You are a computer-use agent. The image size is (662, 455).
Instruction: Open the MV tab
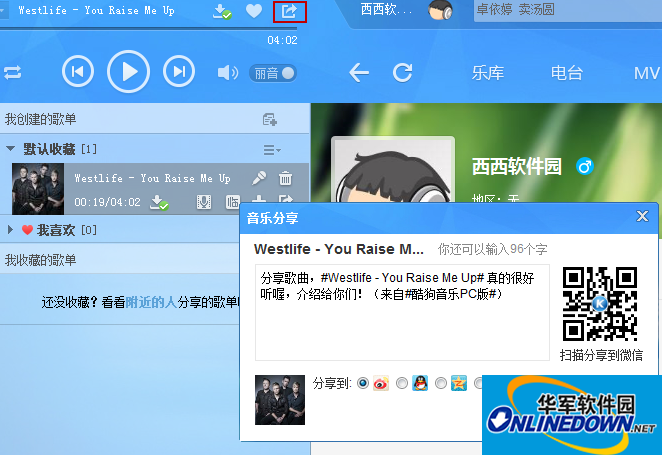click(x=646, y=73)
